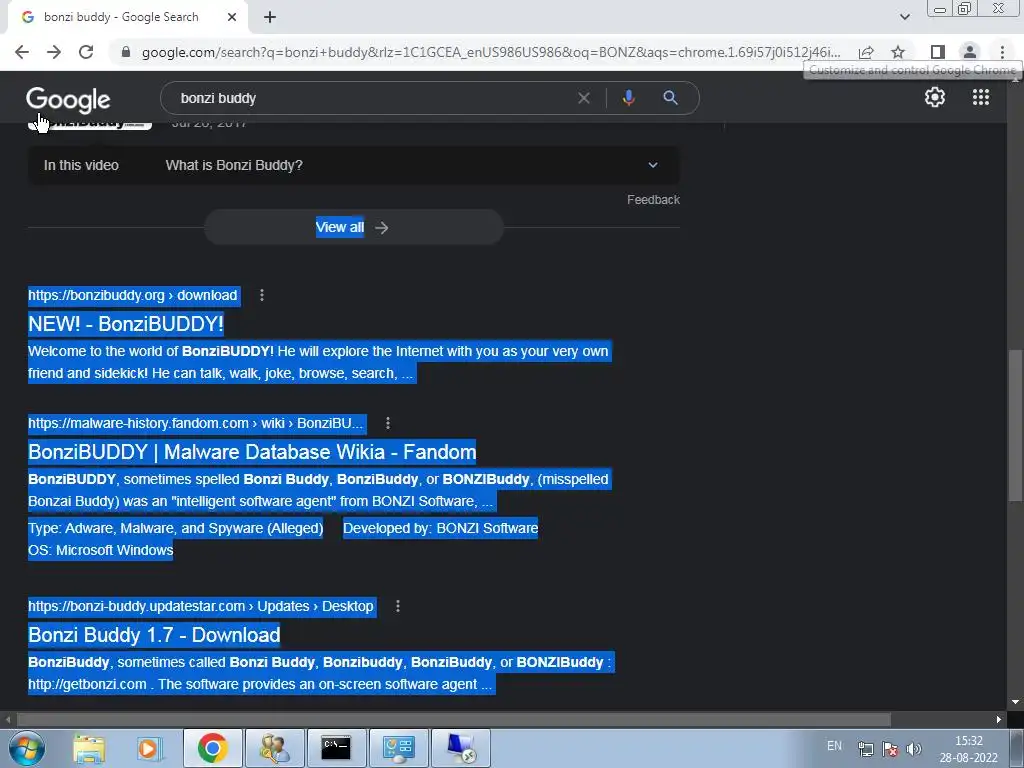Image resolution: width=1024 pixels, height=768 pixels.
Task: Switch to Chrome in the taskbar
Action: (x=212, y=748)
